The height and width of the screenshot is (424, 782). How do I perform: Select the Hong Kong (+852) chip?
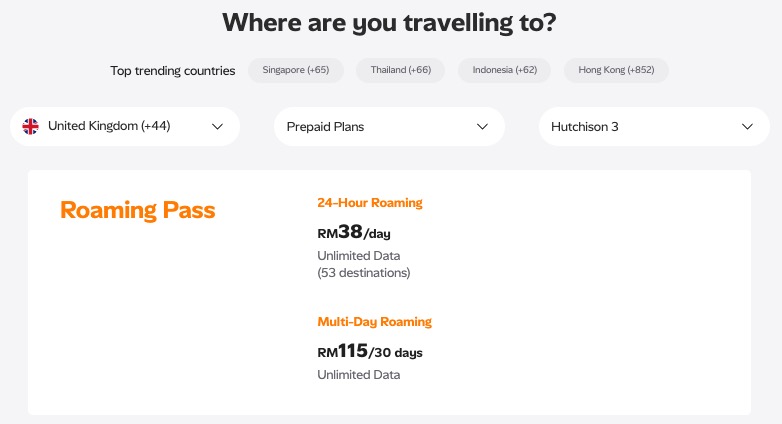[x=616, y=70]
